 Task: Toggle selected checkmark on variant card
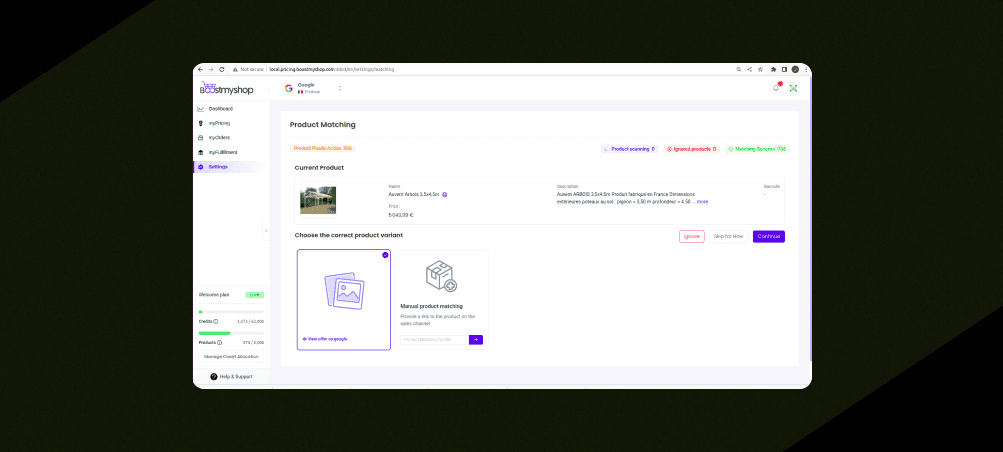click(385, 254)
